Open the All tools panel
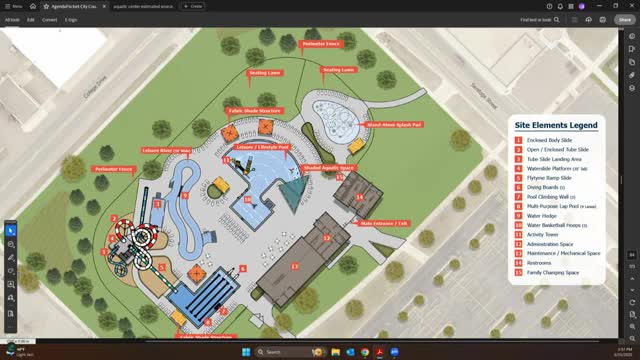This screenshot has height=360, width=640. pos(12,20)
